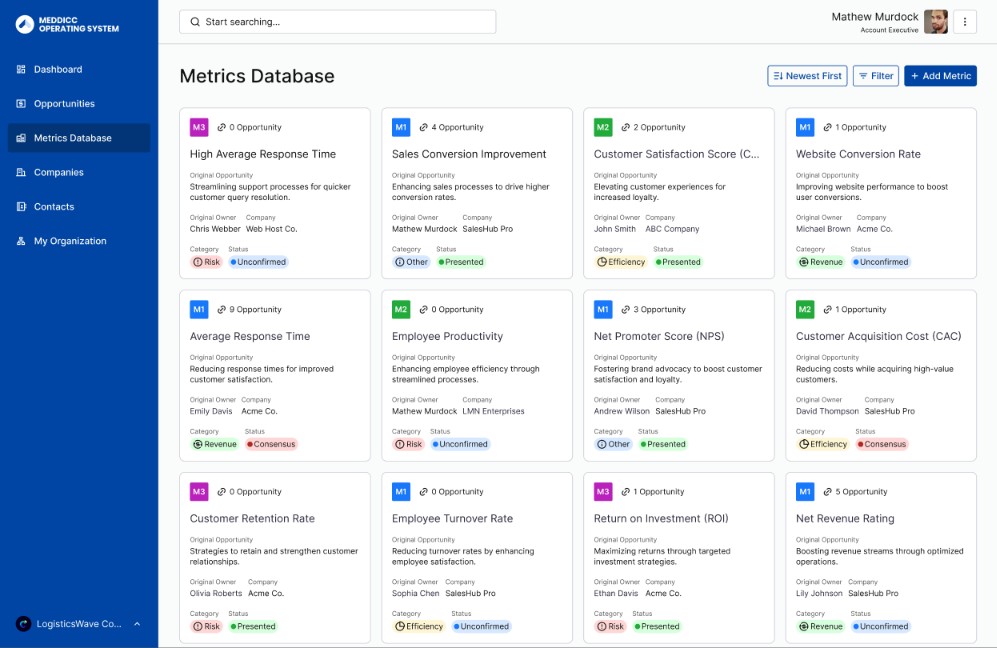Click the M3 badge on High Average Response Time
The width and height of the screenshot is (997, 648).
[x=197, y=127]
